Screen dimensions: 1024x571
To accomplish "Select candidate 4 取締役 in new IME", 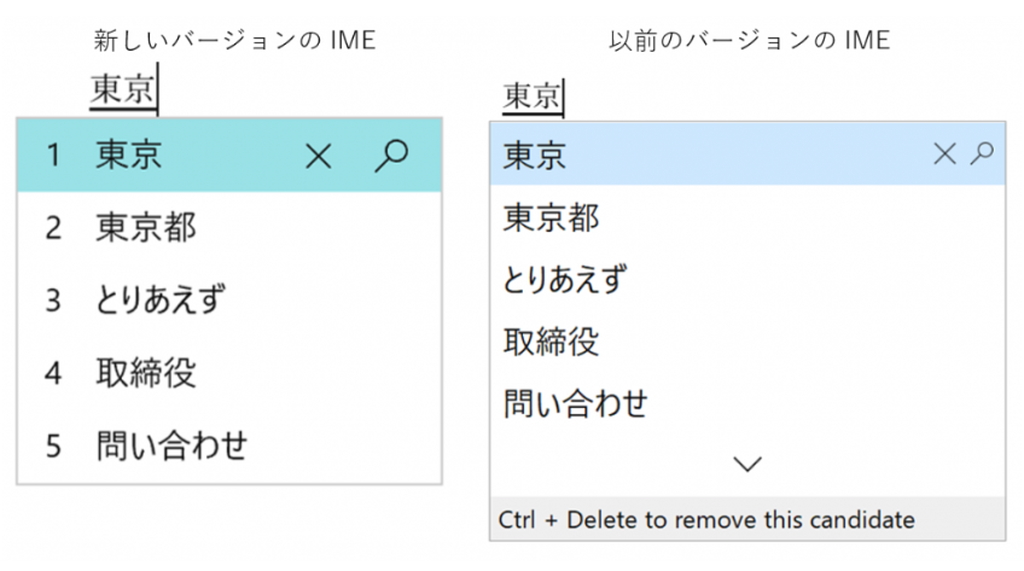I will coord(229,373).
